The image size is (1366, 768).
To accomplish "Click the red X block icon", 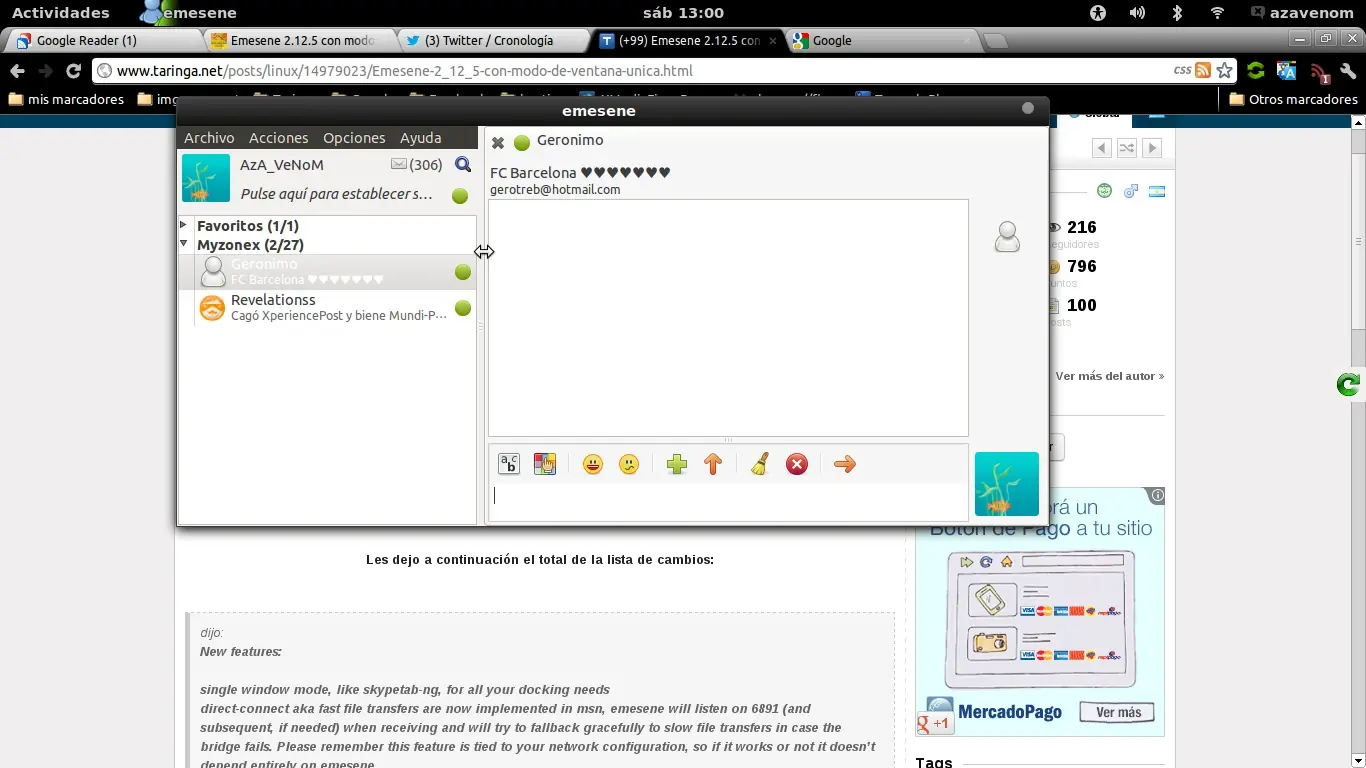I will [797, 464].
